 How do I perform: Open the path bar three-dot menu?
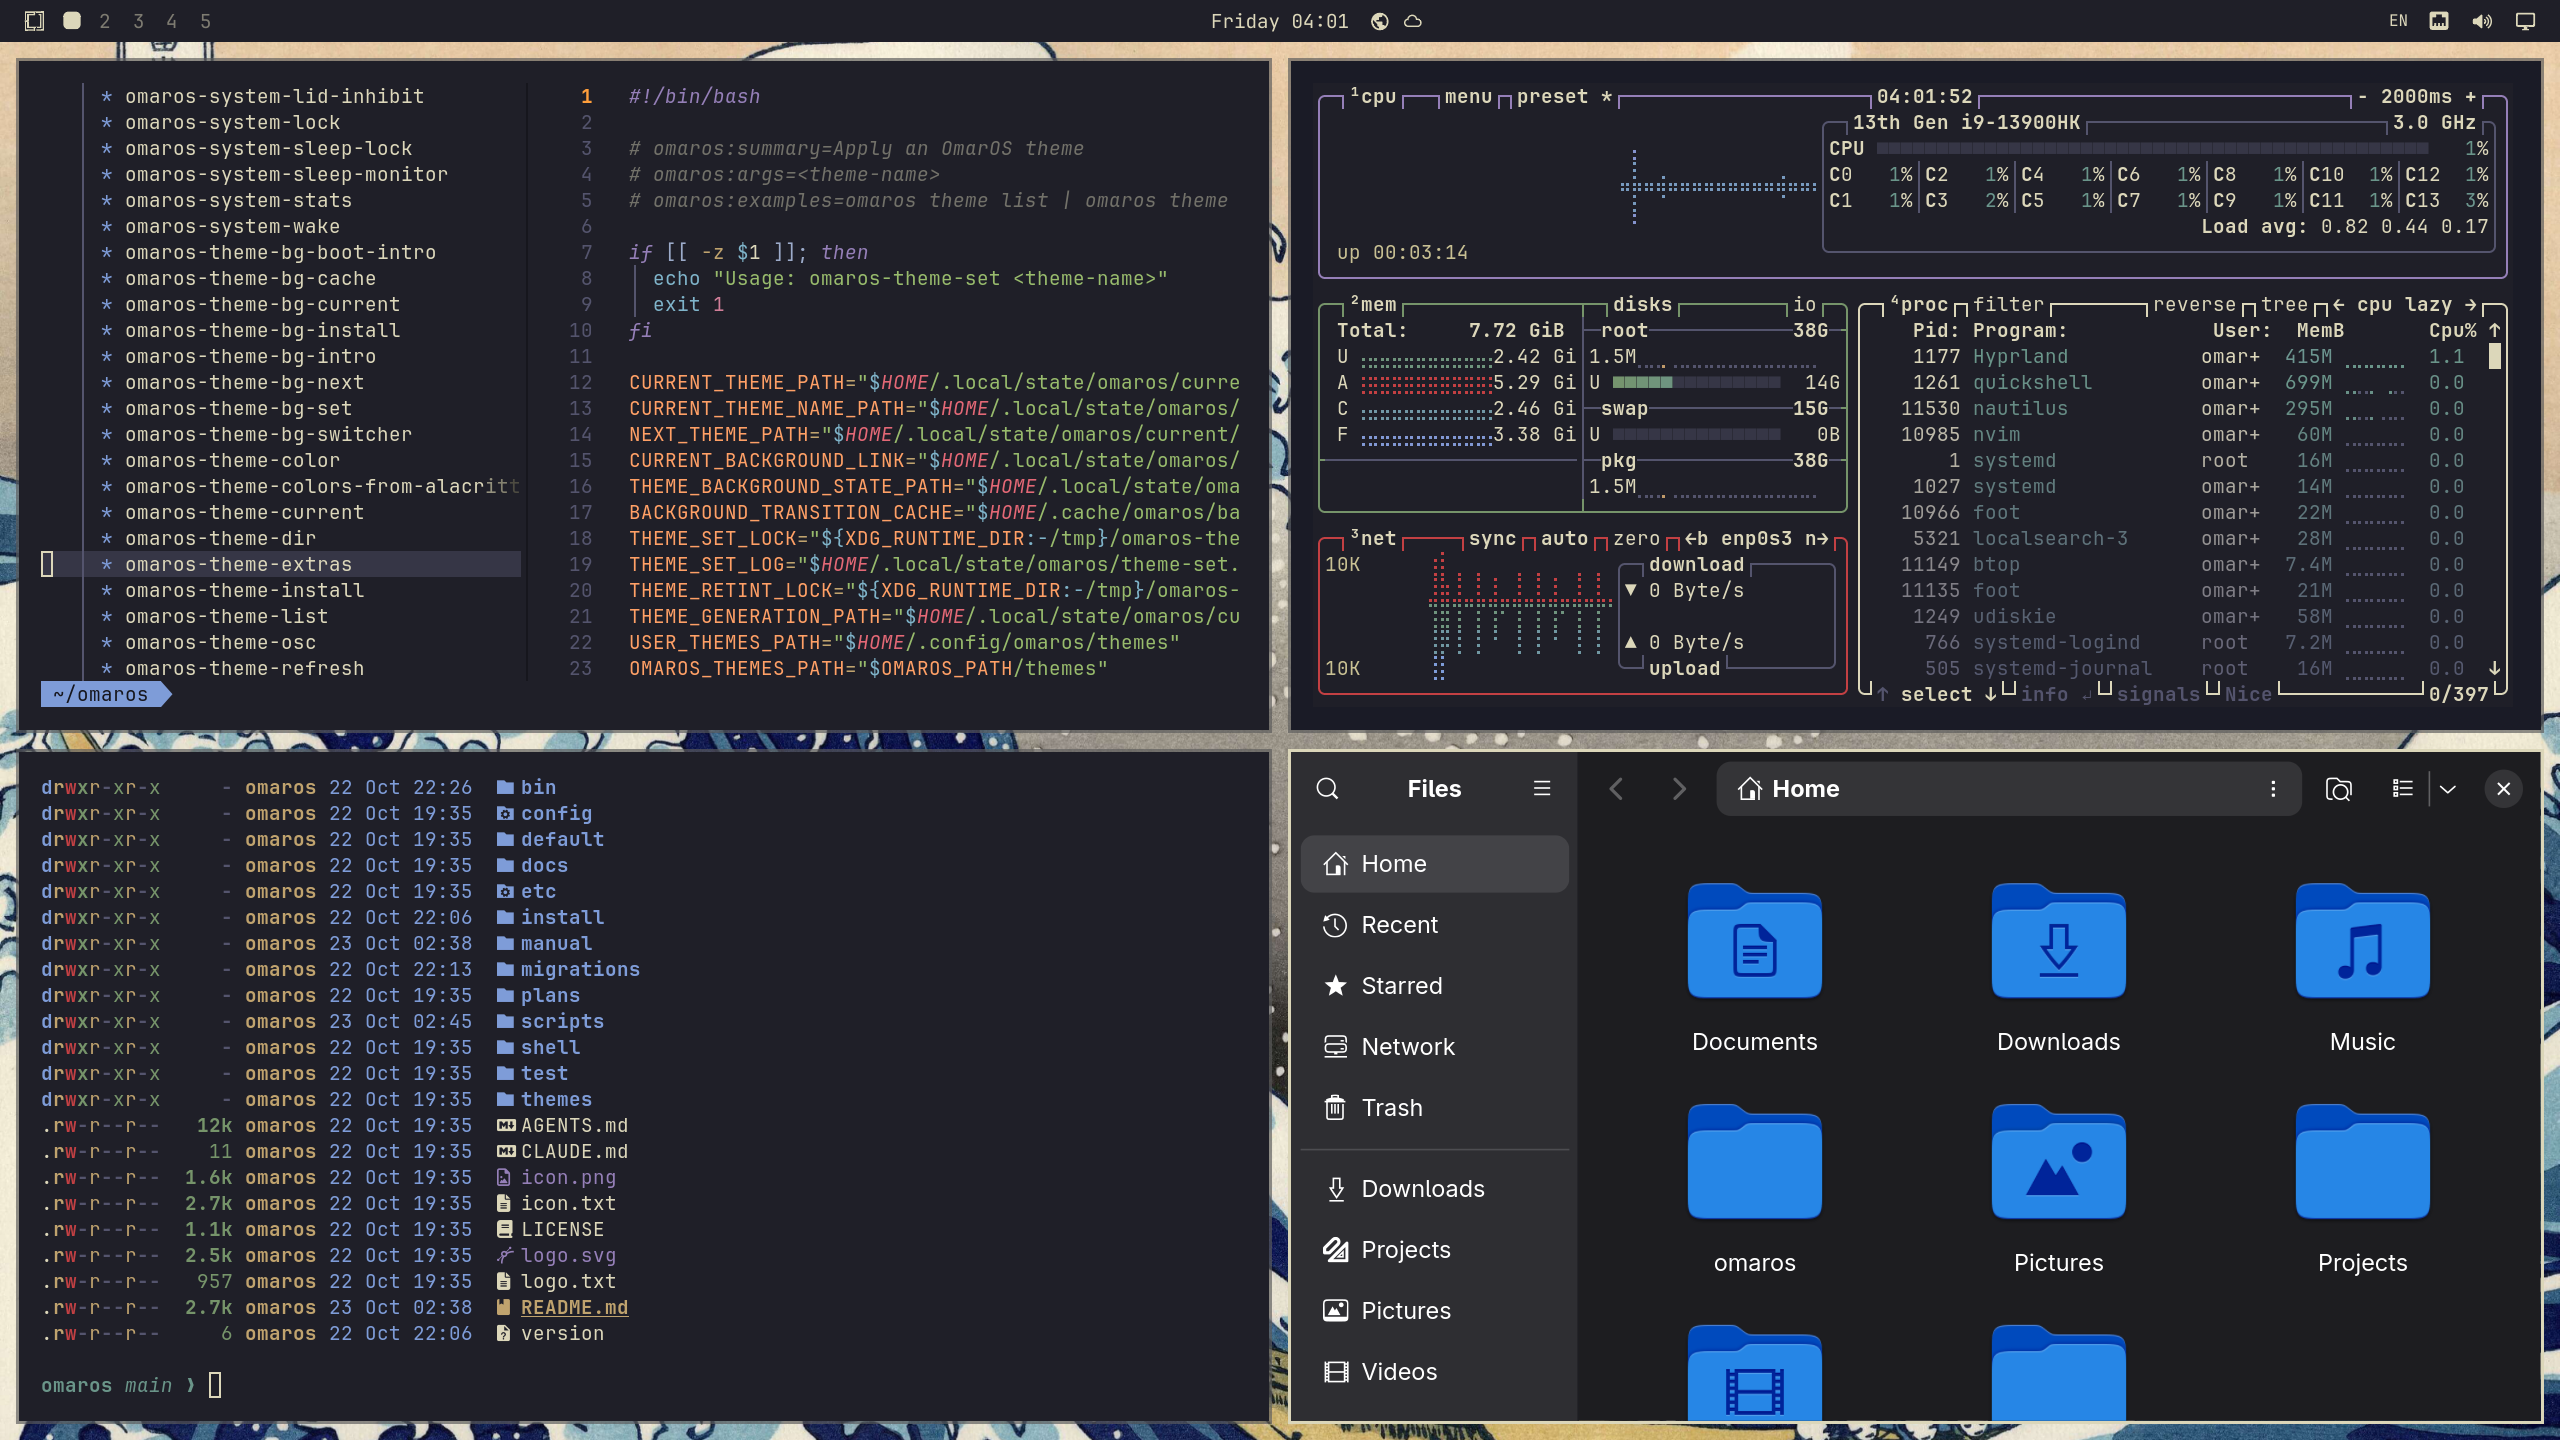coord(2273,789)
